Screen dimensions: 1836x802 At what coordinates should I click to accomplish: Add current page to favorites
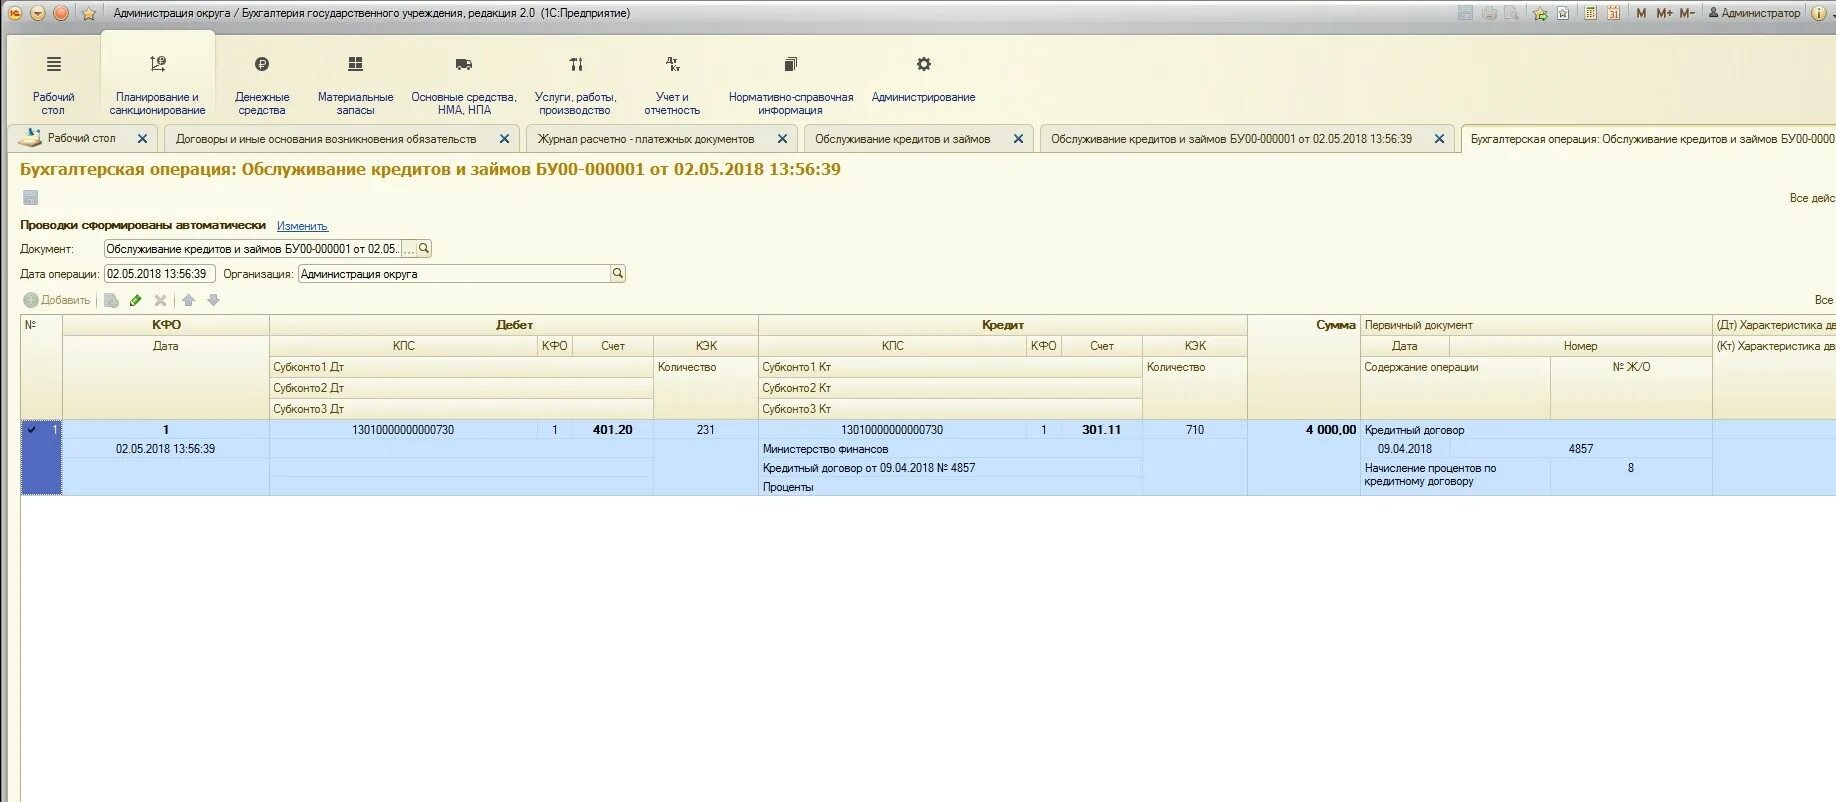pos(1540,13)
